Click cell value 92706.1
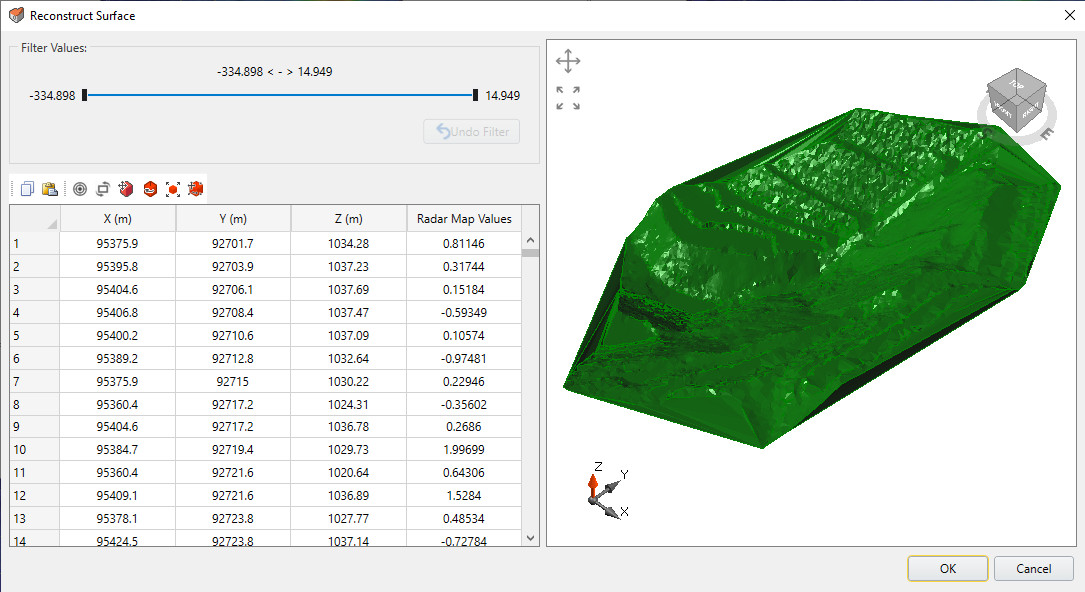 point(233,290)
